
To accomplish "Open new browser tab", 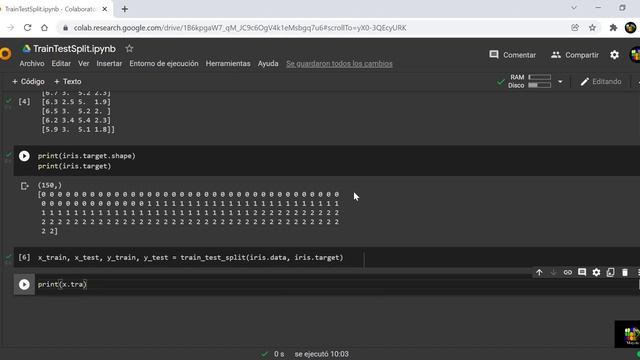I will (x=124, y=9).
